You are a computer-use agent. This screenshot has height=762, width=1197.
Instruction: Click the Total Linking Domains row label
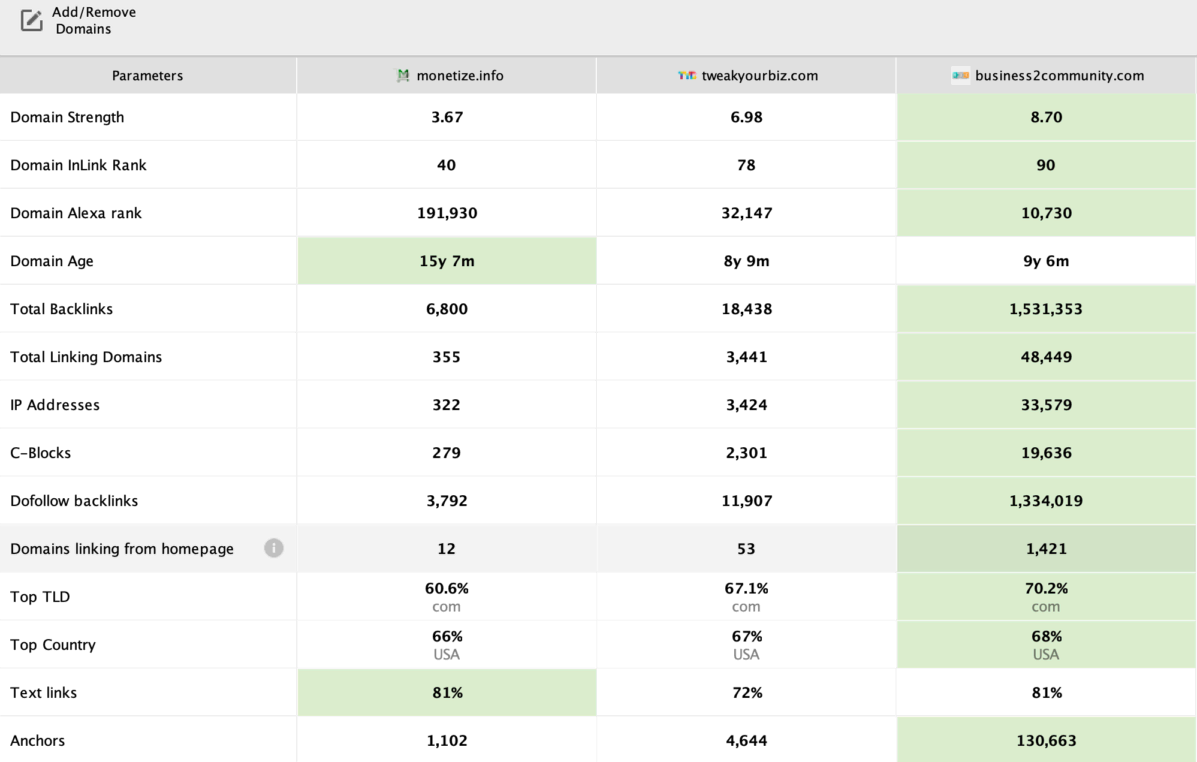click(x=86, y=357)
